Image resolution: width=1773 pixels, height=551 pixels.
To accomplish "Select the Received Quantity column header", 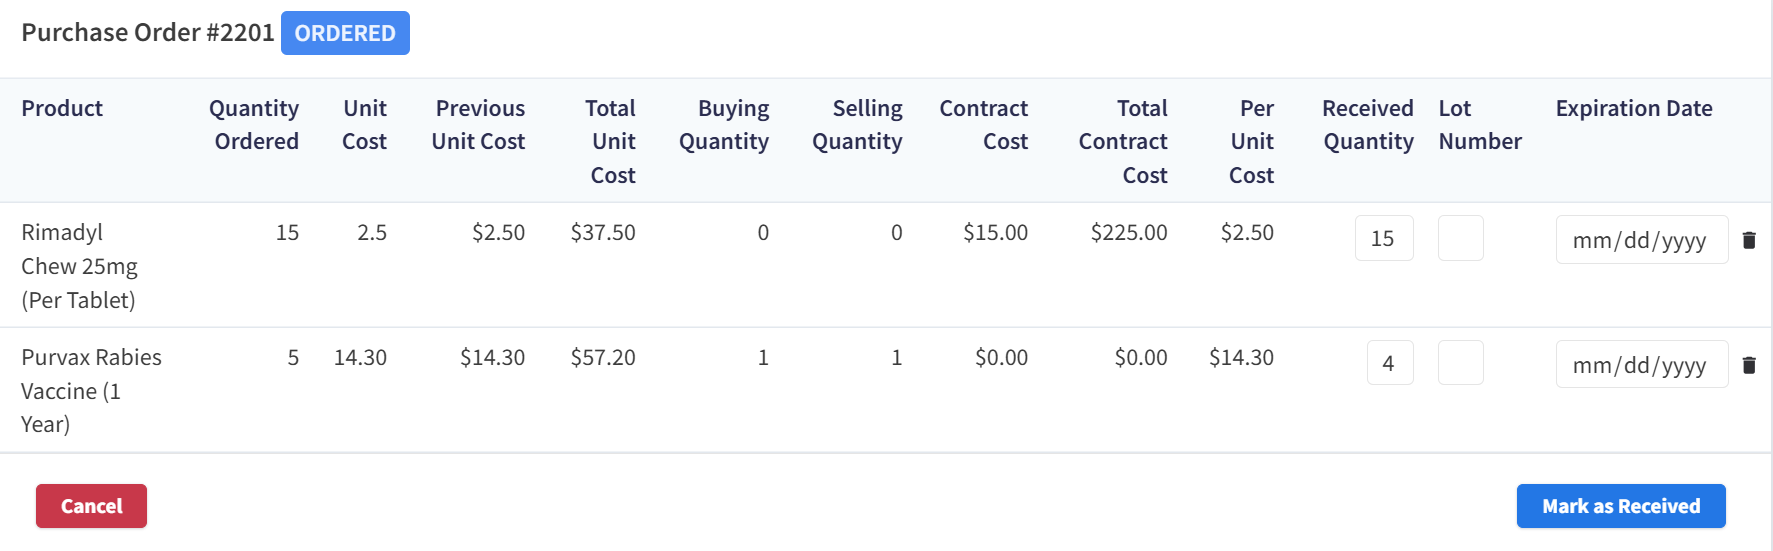I will (1368, 124).
